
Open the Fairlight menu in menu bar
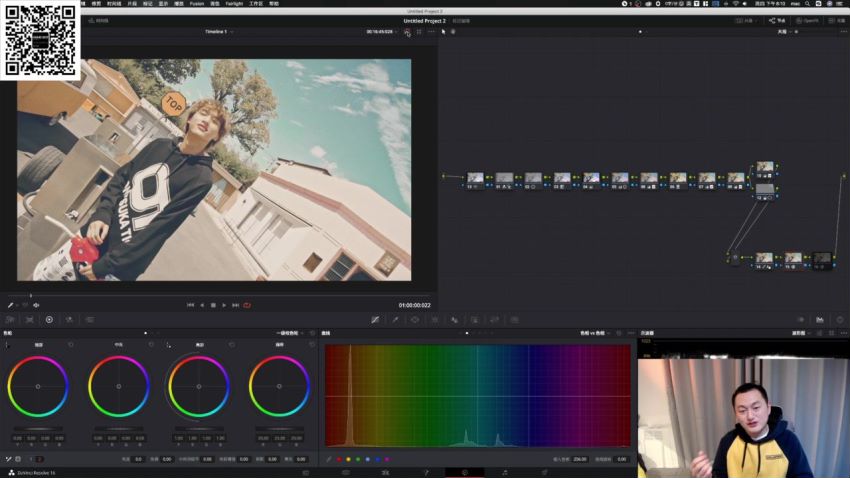click(x=235, y=3)
